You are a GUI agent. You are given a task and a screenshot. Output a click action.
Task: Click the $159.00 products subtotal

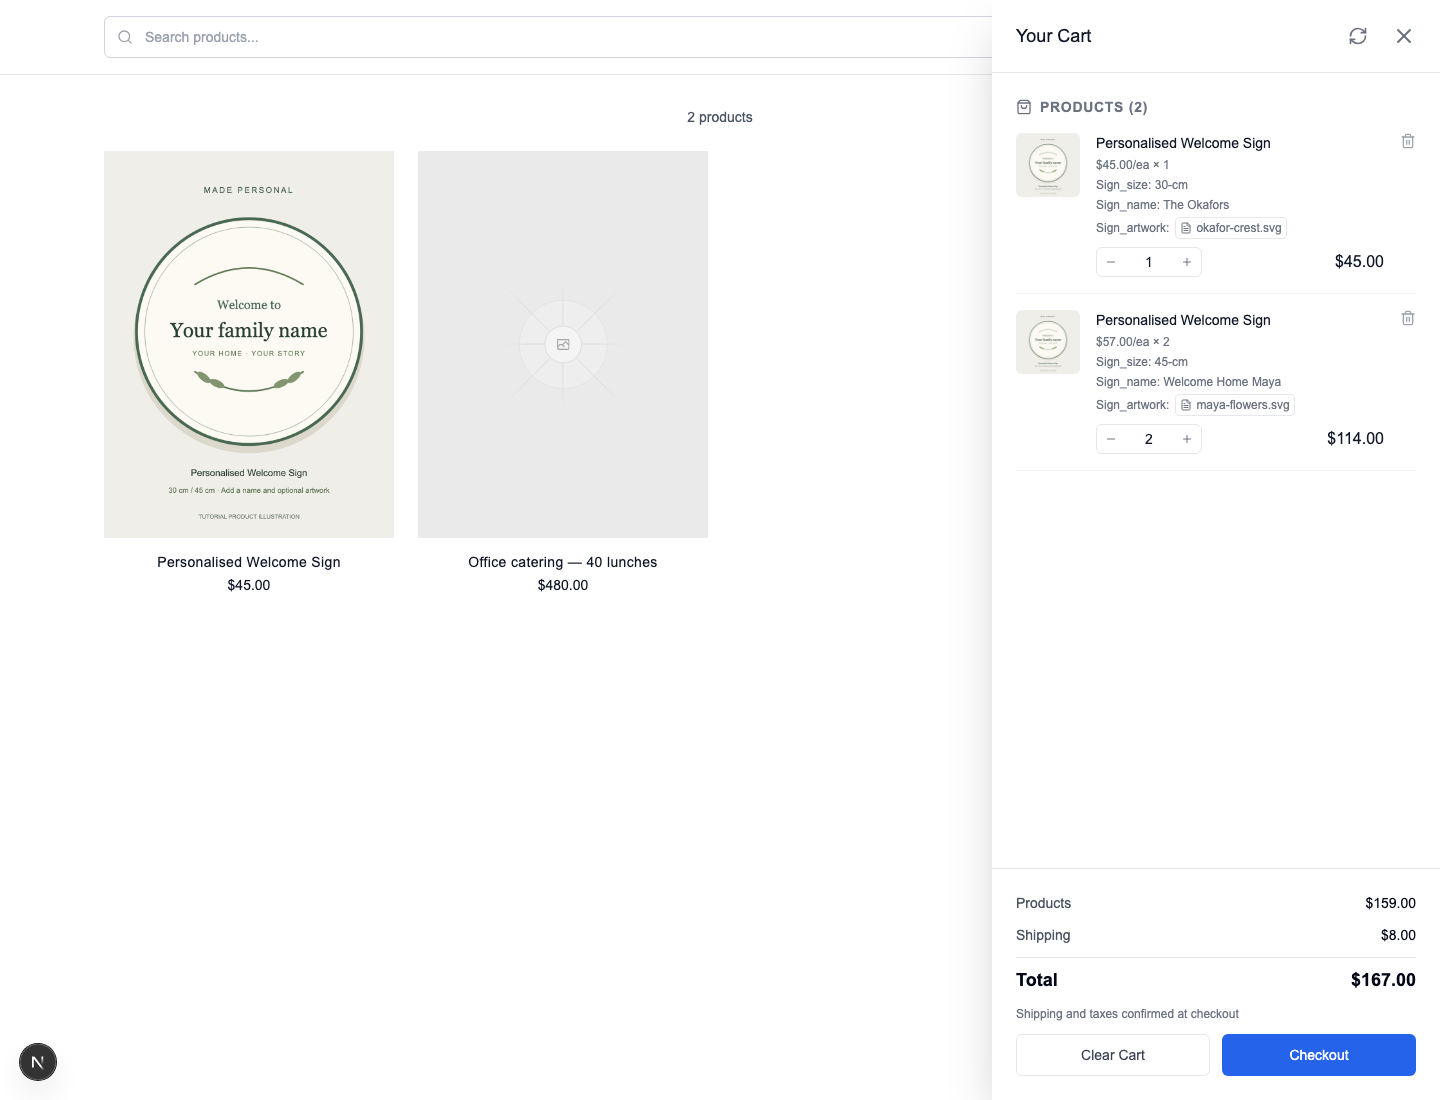point(1391,903)
